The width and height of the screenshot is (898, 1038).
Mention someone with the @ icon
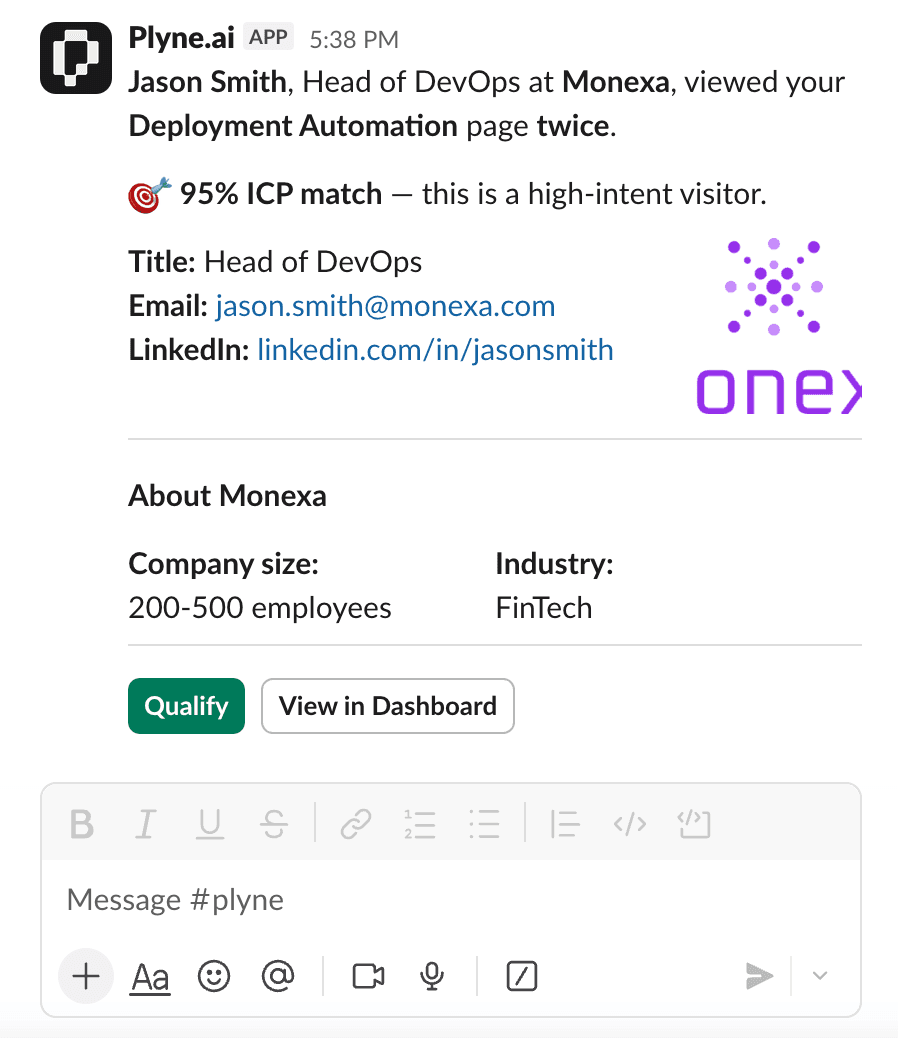275,976
